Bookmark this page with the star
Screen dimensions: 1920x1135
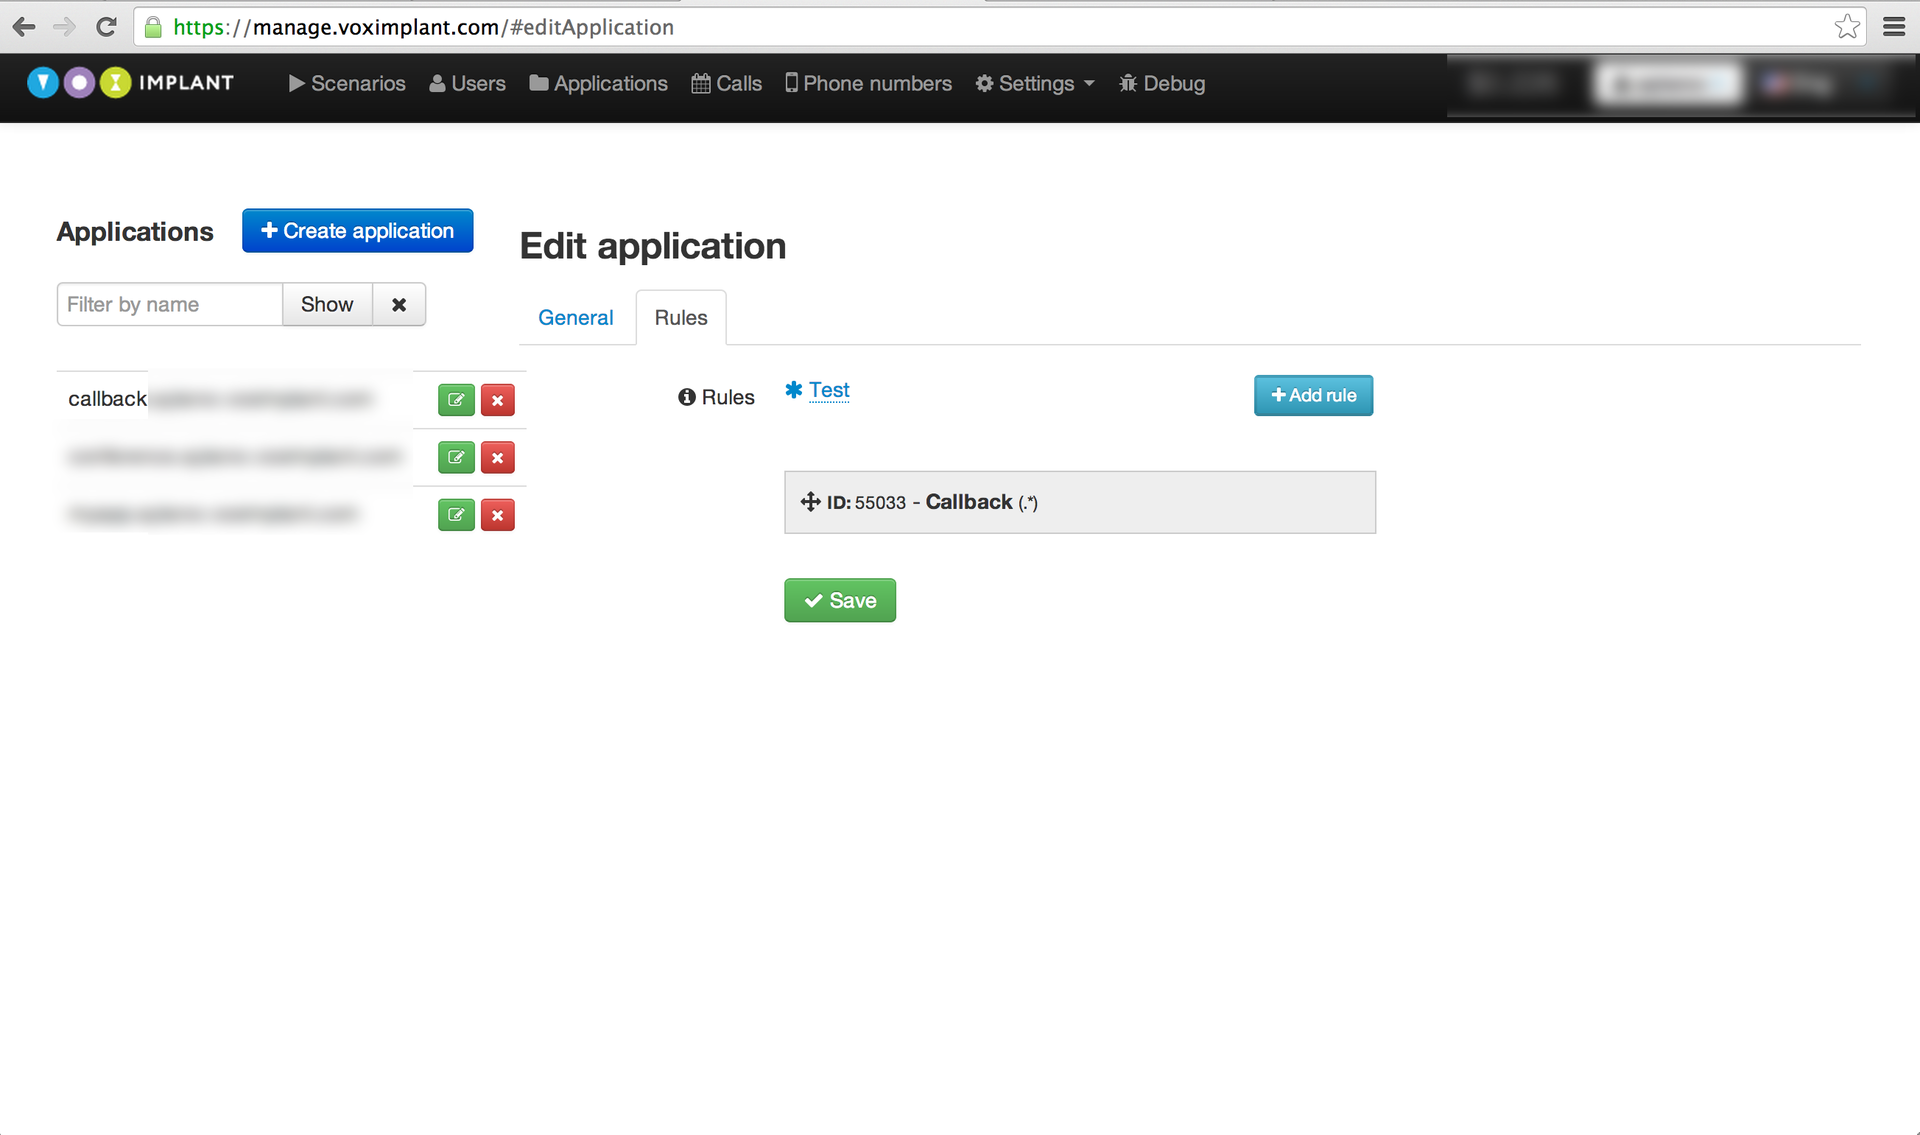[1847, 27]
